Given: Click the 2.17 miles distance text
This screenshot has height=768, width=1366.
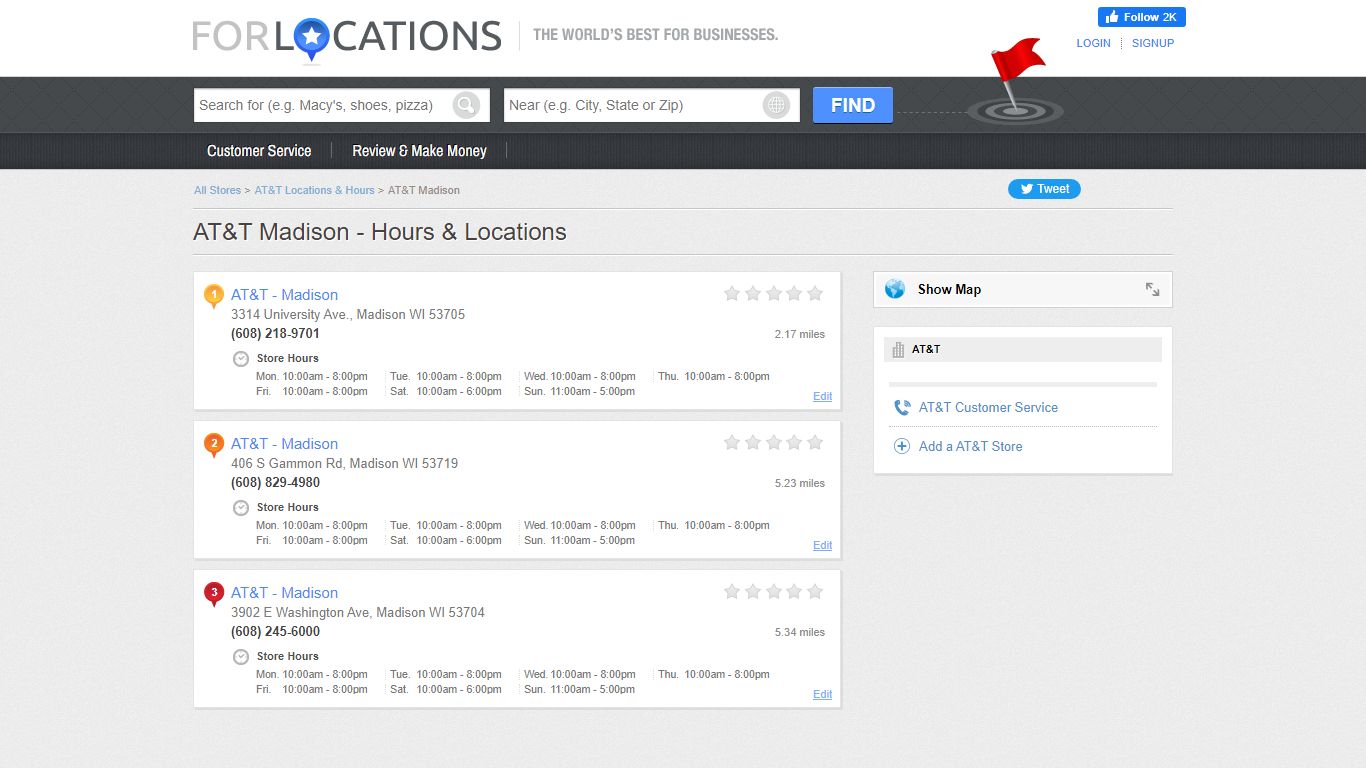Looking at the screenshot, I should pos(800,334).
